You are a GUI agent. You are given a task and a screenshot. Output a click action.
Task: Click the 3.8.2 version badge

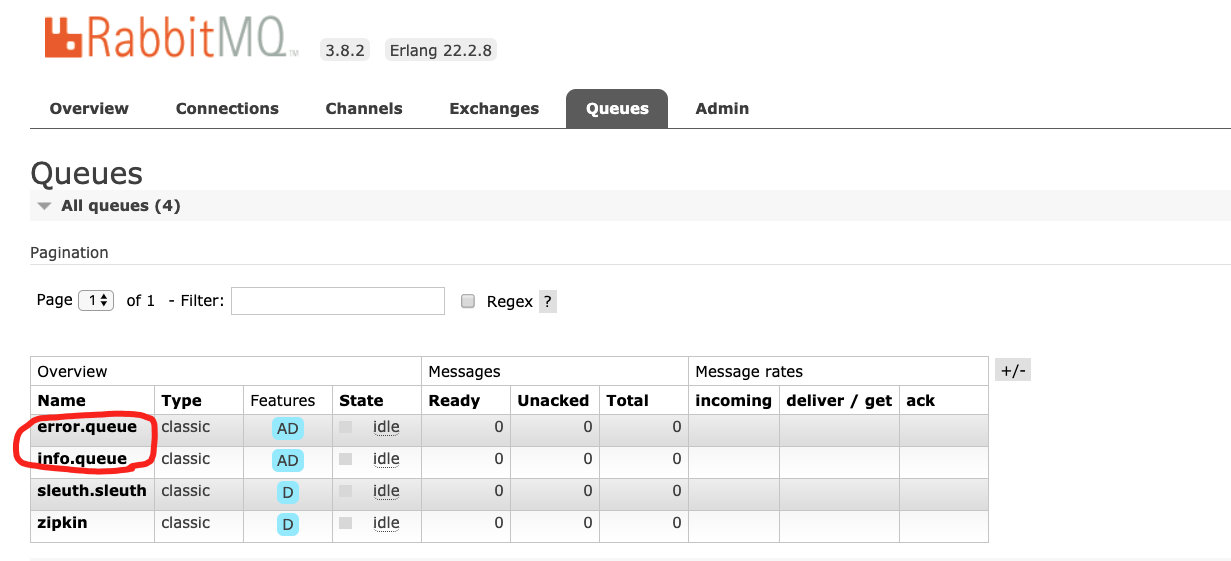[344, 50]
